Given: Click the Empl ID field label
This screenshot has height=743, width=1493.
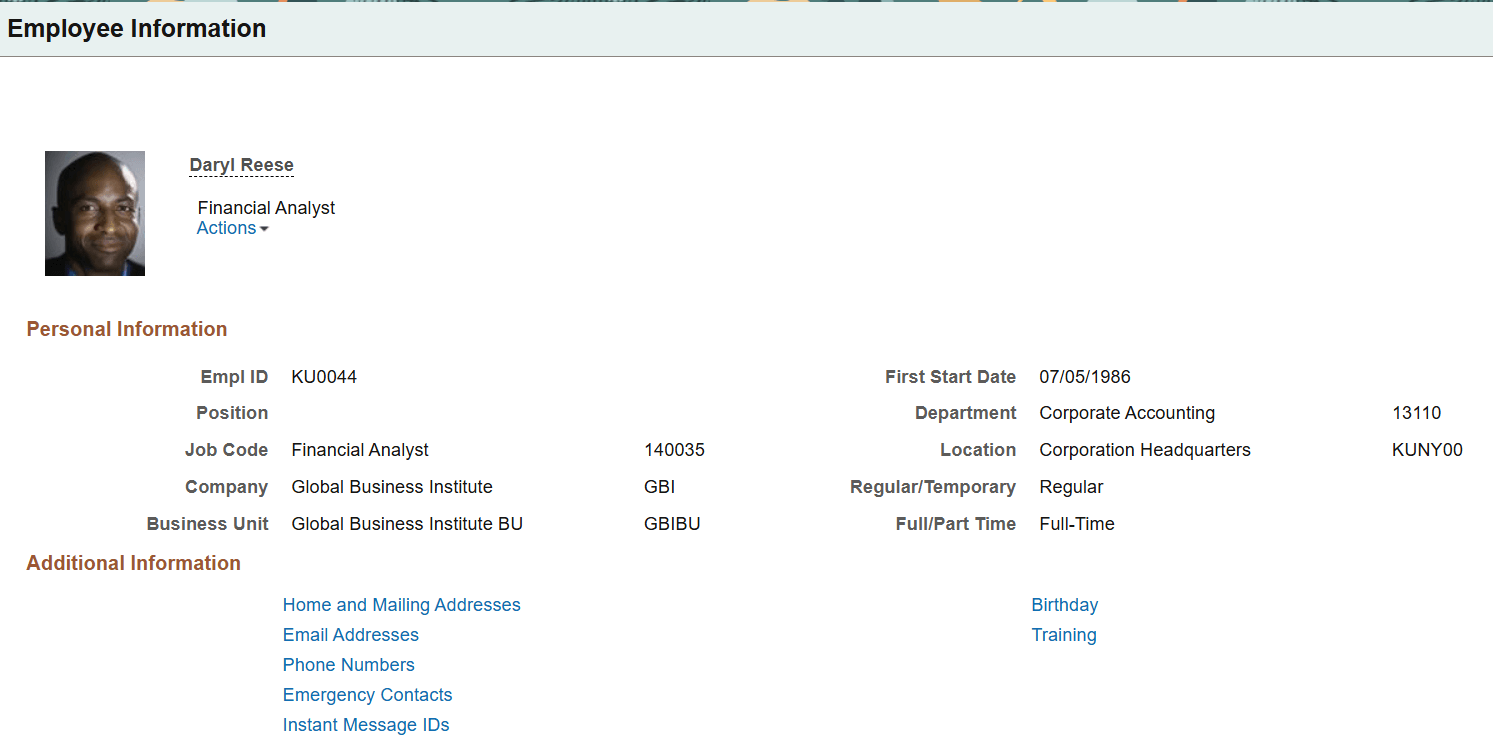Looking at the screenshot, I should 234,377.
